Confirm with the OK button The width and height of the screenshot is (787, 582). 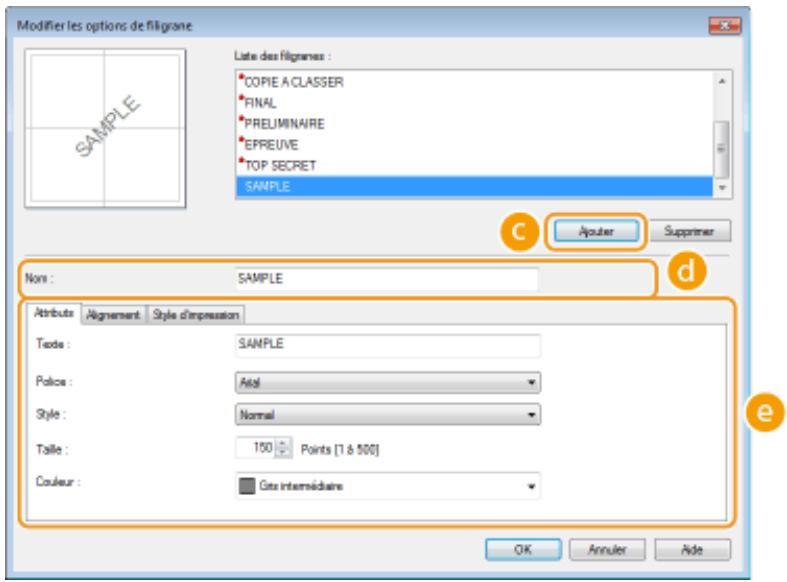[523, 549]
